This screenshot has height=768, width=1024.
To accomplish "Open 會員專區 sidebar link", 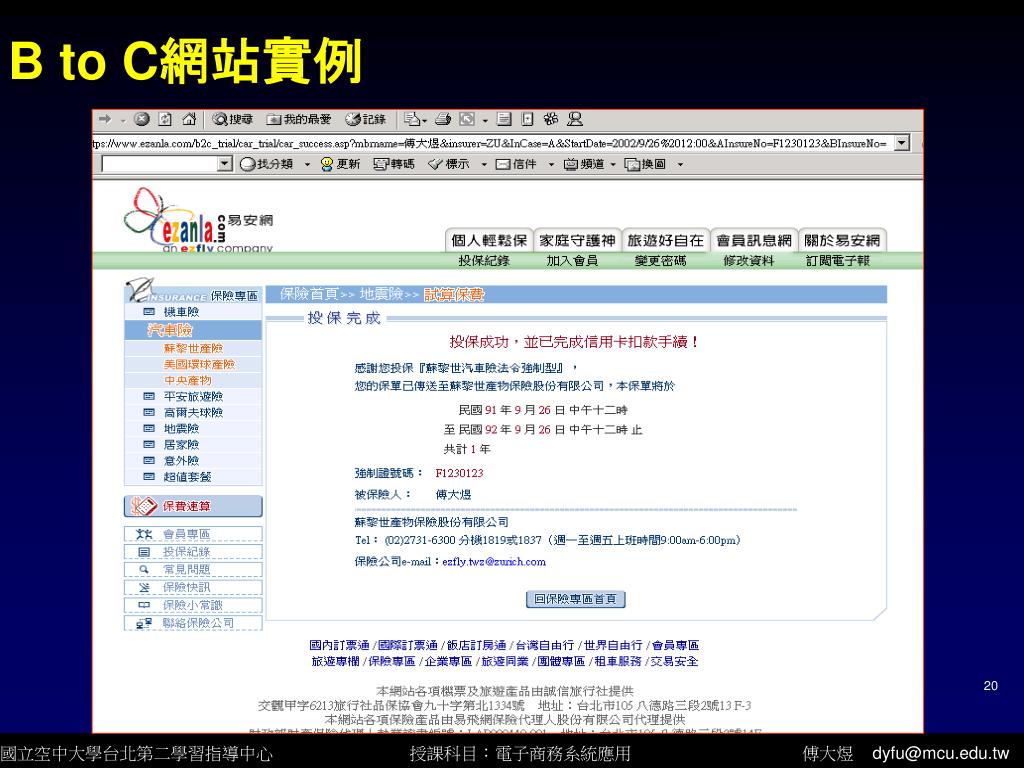I will click(193, 534).
